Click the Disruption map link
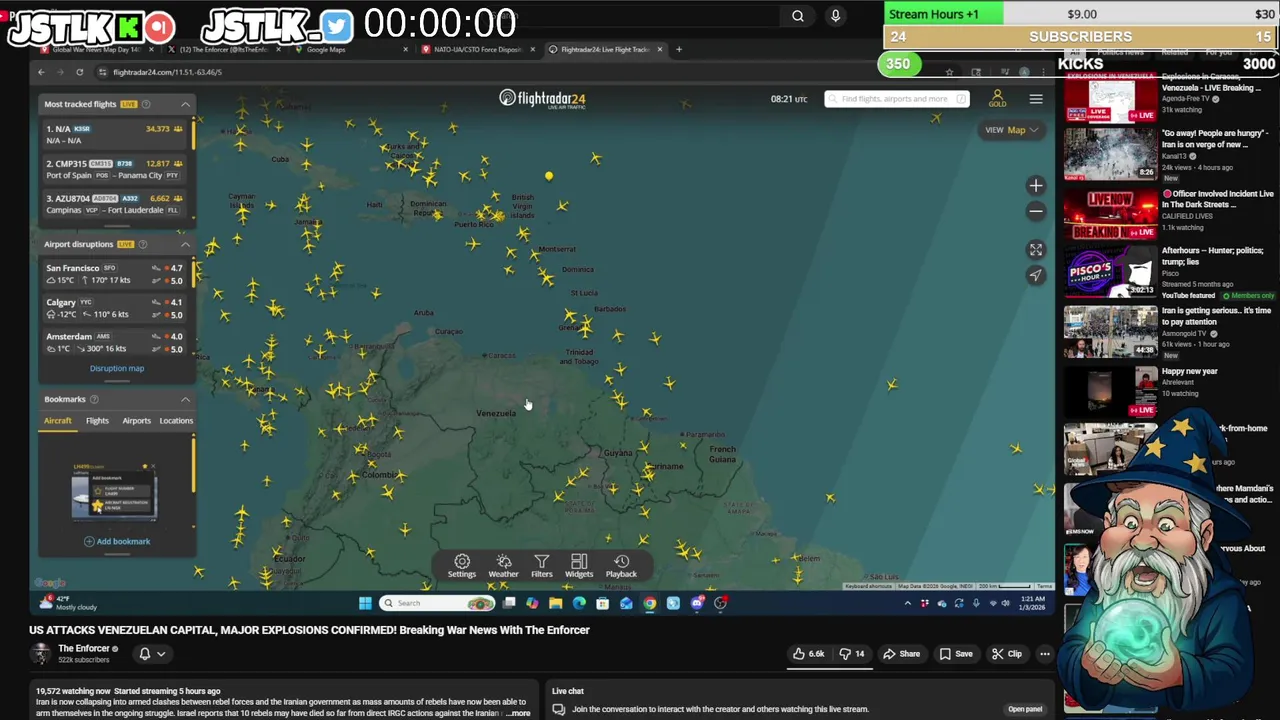 [117, 368]
